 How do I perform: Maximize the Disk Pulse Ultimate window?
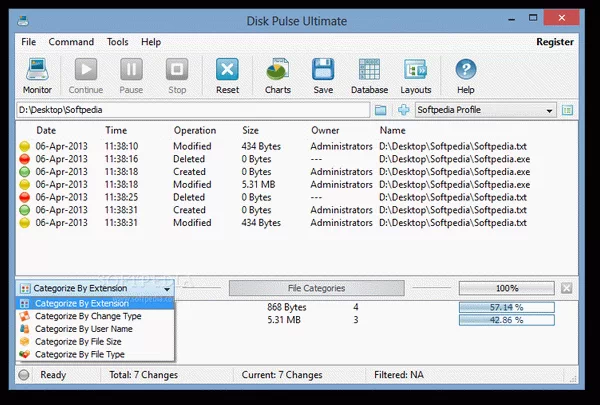tap(533, 18)
